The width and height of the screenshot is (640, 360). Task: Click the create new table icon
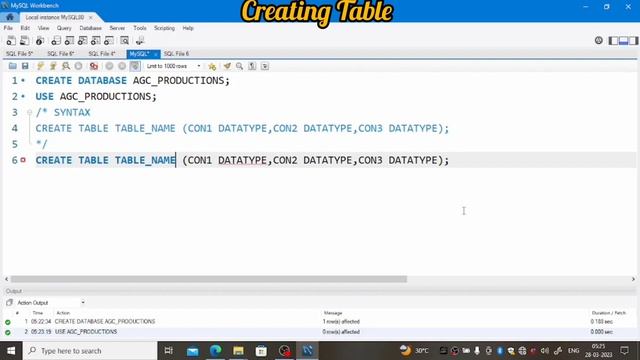coord(69,40)
